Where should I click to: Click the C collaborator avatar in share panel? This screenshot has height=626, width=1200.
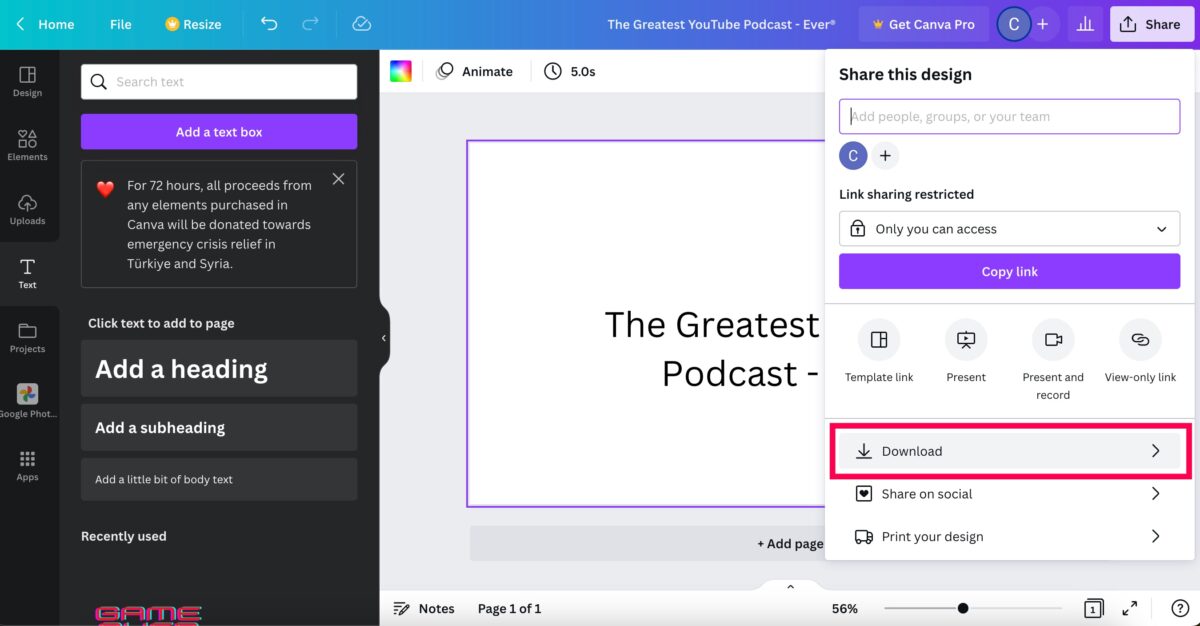tap(853, 156)
